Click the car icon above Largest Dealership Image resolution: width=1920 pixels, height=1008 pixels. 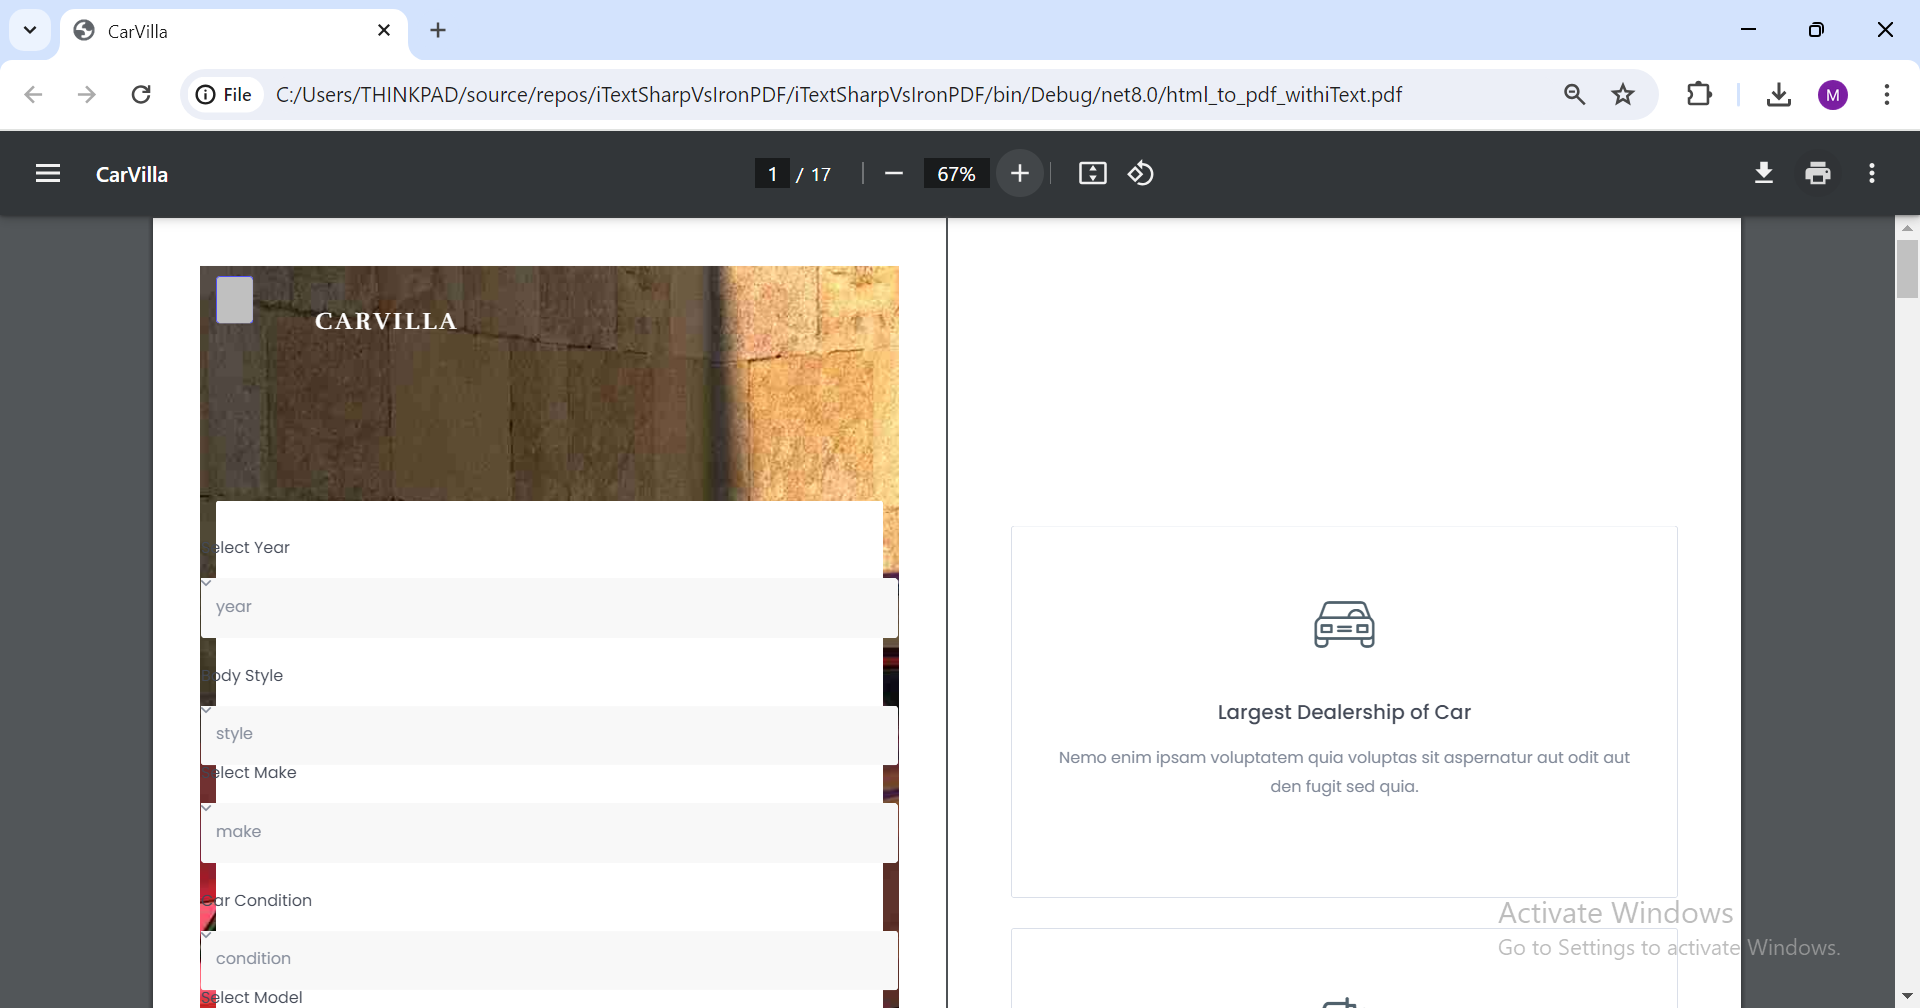pos(1344,624)
